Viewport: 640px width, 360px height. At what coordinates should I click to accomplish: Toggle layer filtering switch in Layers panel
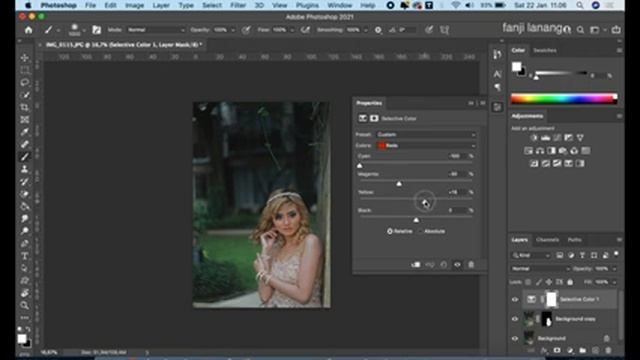[616, 254]
